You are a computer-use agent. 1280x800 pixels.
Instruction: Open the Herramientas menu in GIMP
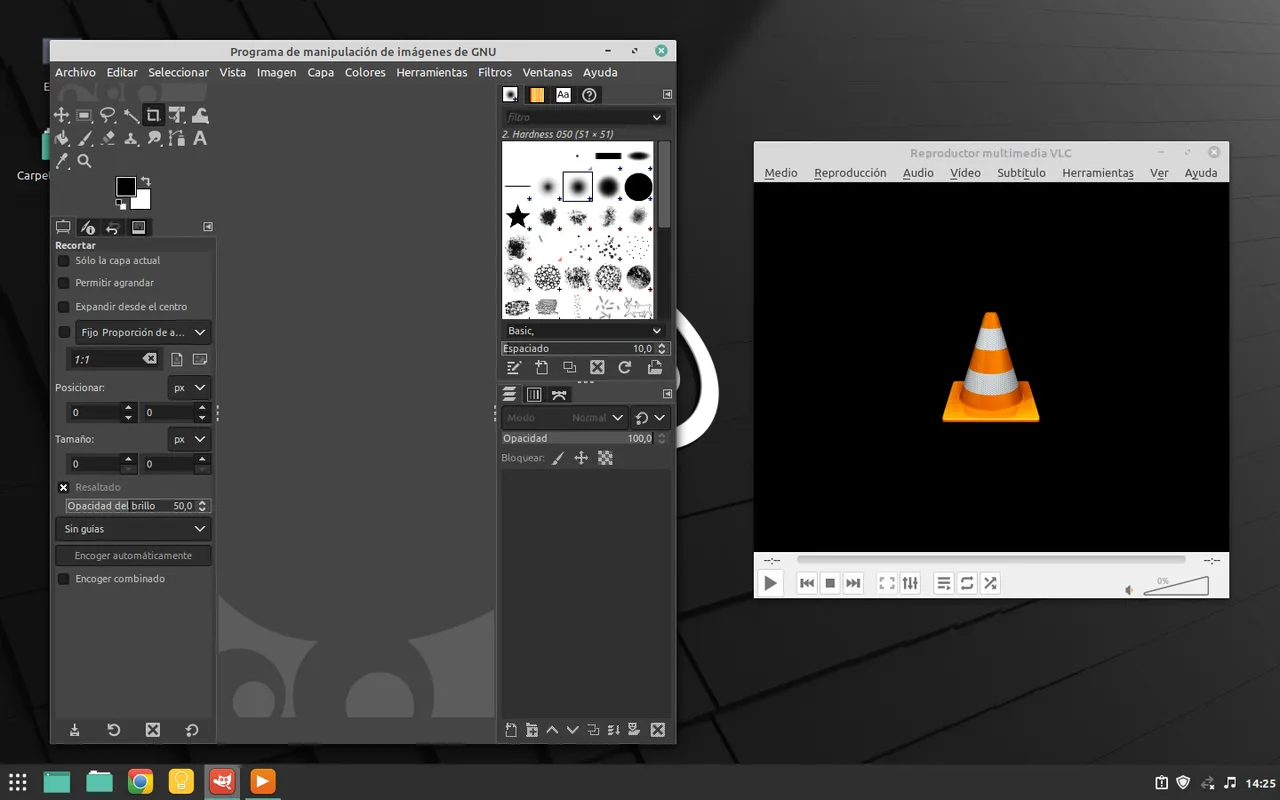(x=432, y=72)
